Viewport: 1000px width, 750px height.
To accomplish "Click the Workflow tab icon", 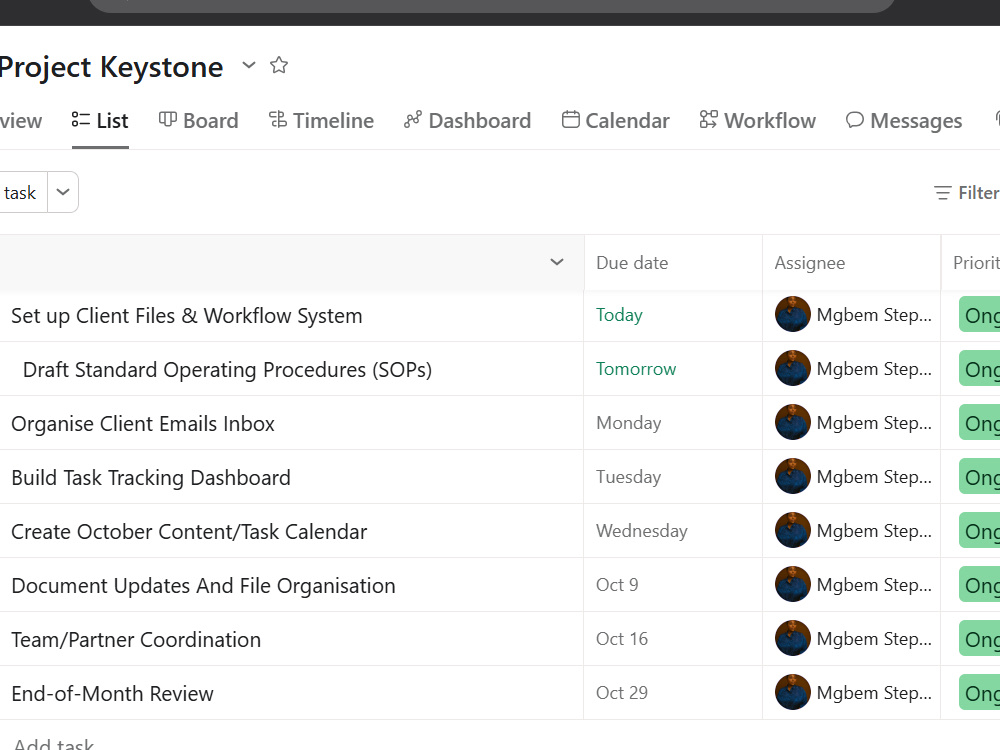I will tap(709, 119).
